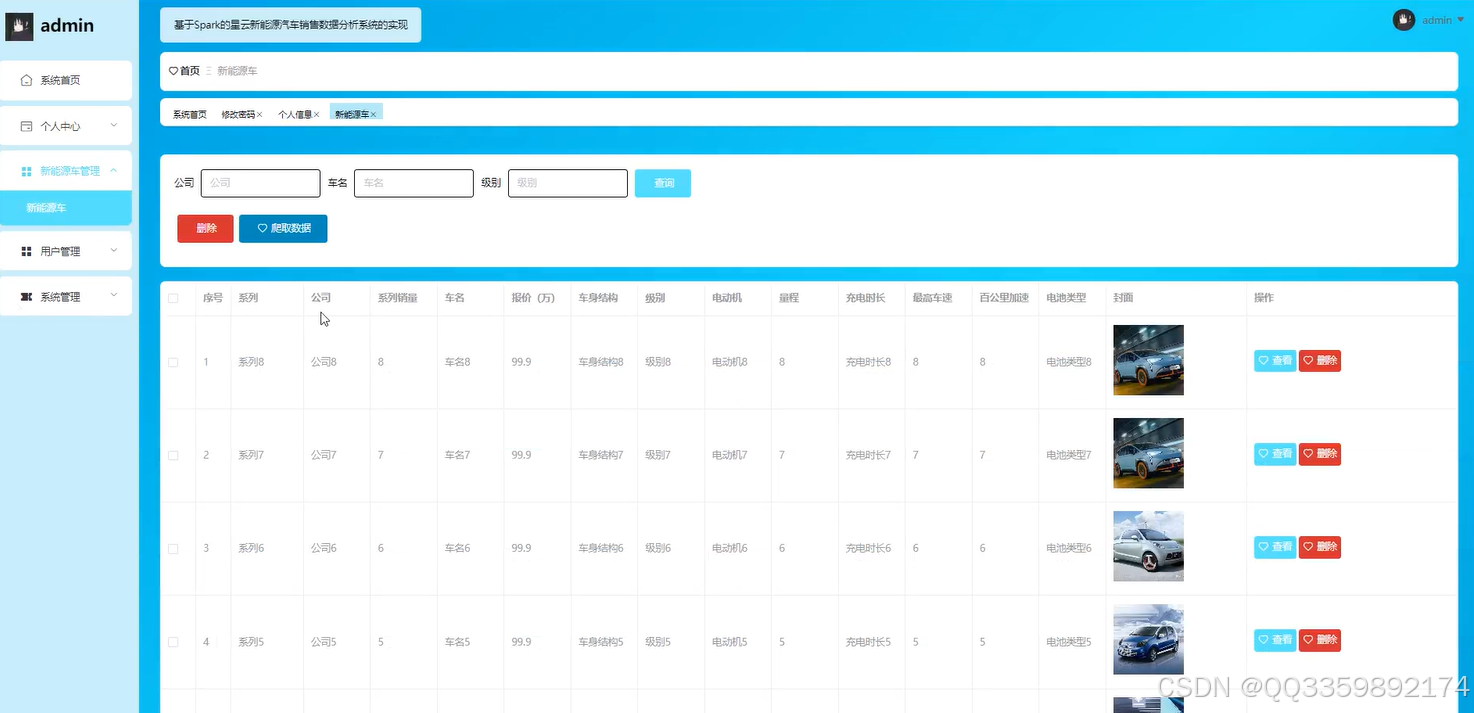Focus the 级别 search input
The image size is (1474, 713).
tap(567, 183)
